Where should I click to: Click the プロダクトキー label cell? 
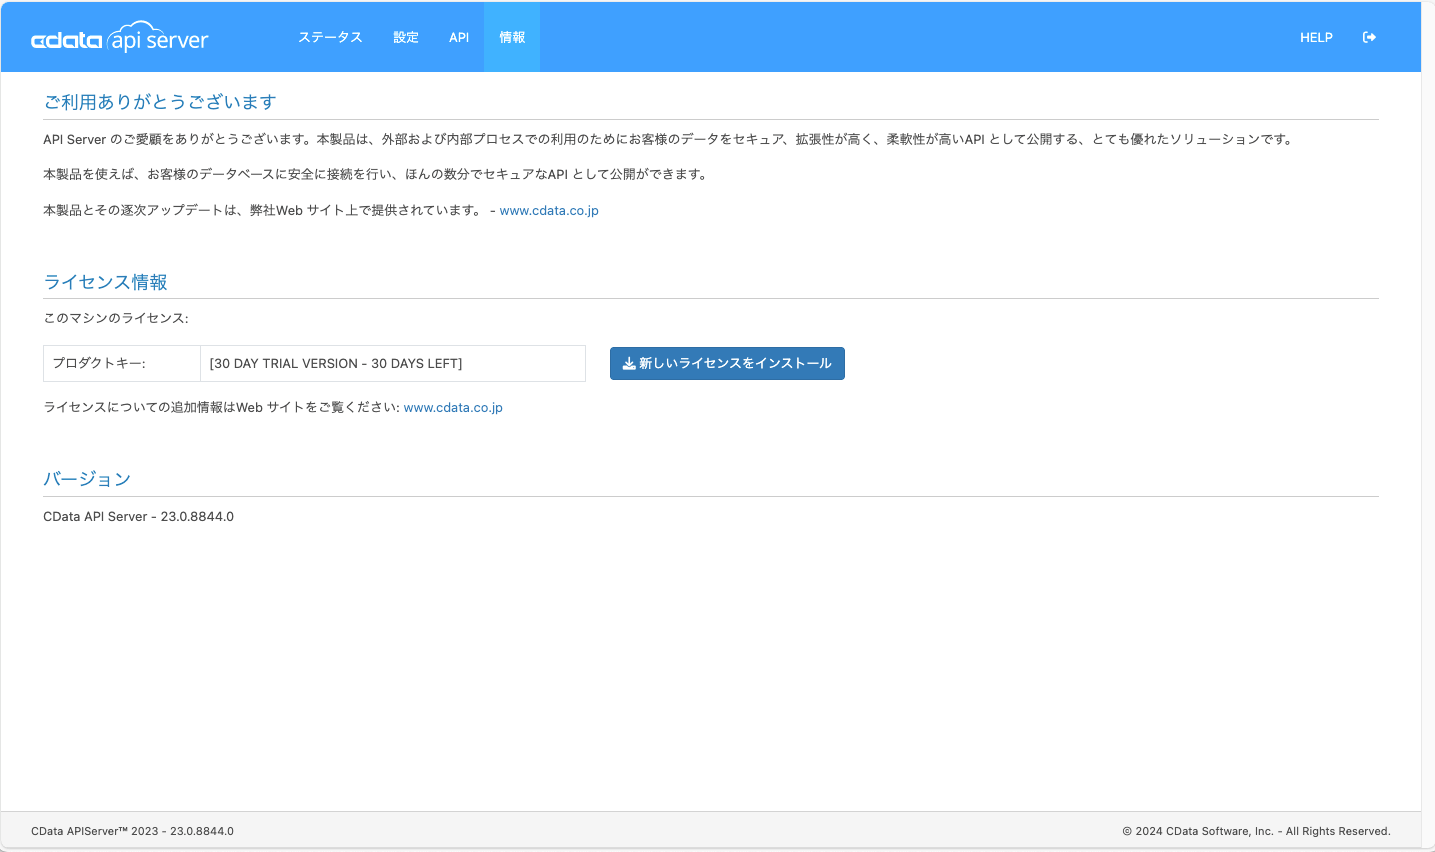click(122, 363)
